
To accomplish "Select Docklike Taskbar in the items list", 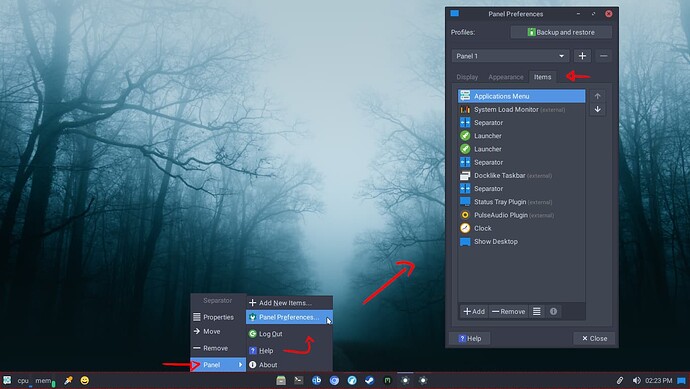I will coord(521,176).
